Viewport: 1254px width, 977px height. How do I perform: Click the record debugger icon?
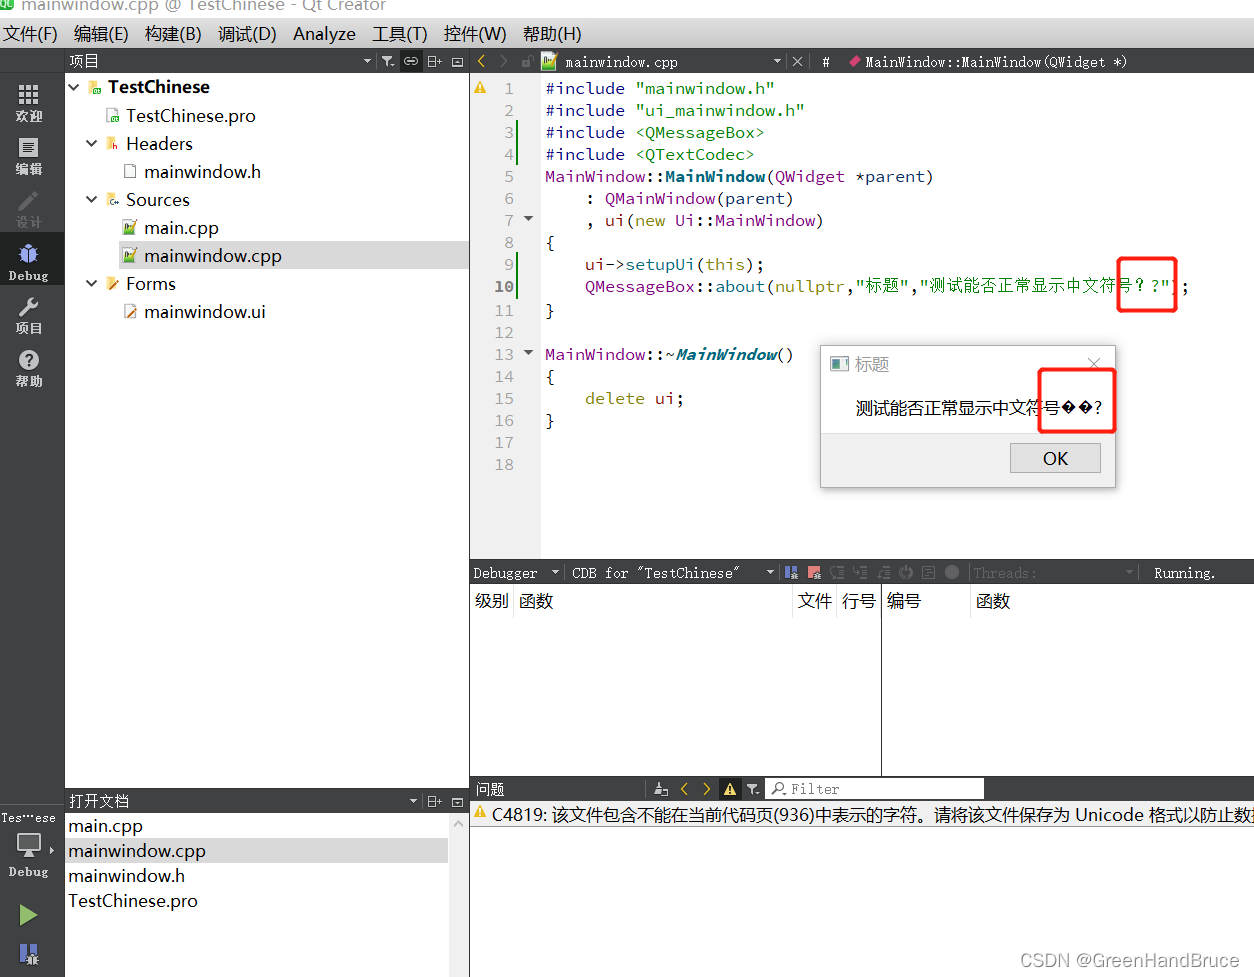952,572
